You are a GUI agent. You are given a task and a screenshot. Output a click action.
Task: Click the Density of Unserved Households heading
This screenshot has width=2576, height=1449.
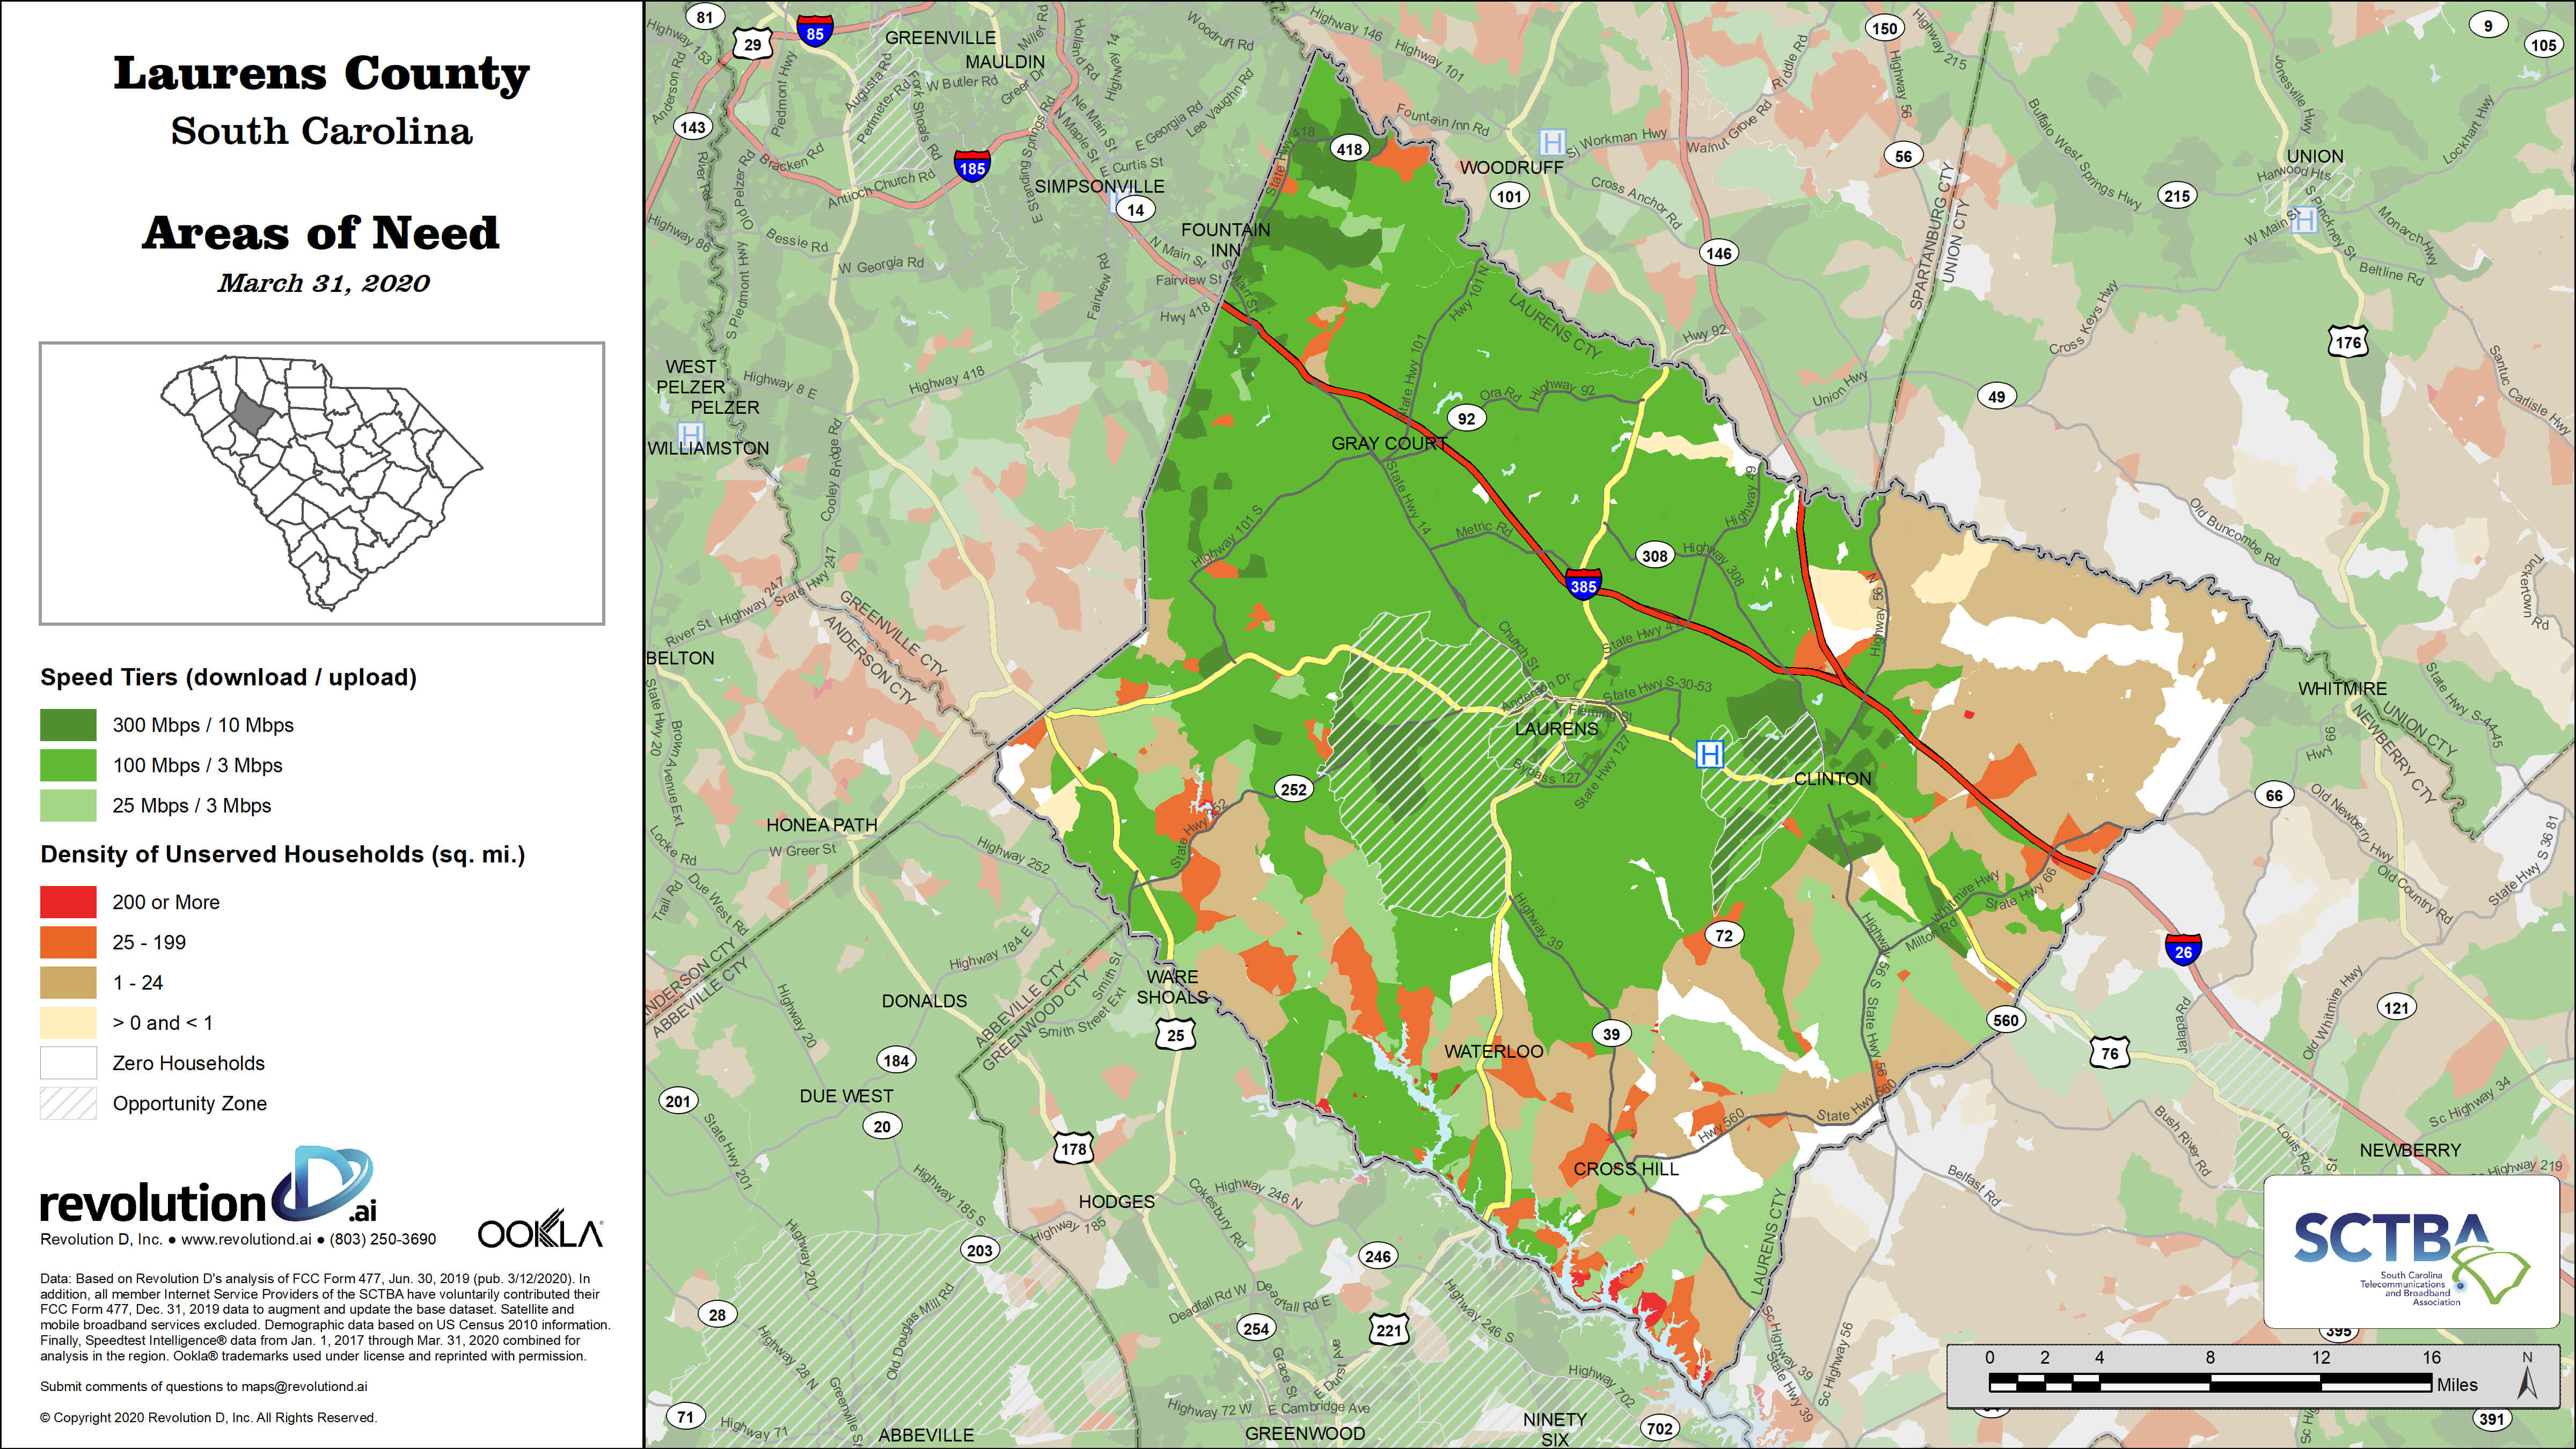283,854
